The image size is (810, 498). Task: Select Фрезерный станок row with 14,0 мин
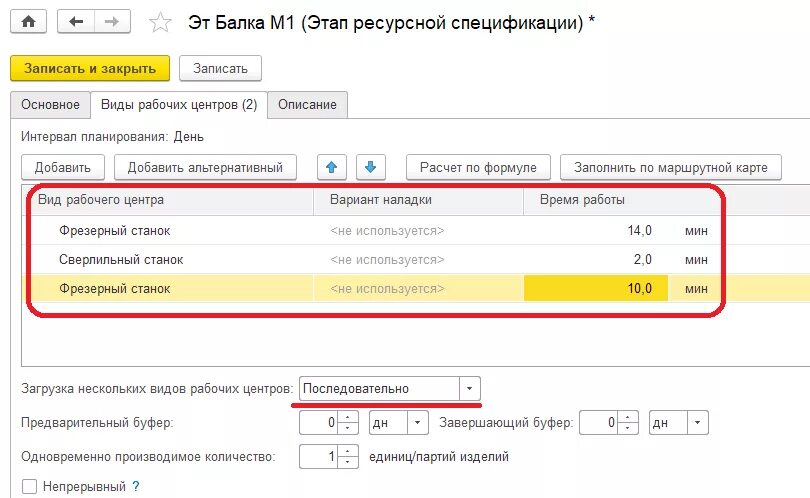click(x=416, y=230)
